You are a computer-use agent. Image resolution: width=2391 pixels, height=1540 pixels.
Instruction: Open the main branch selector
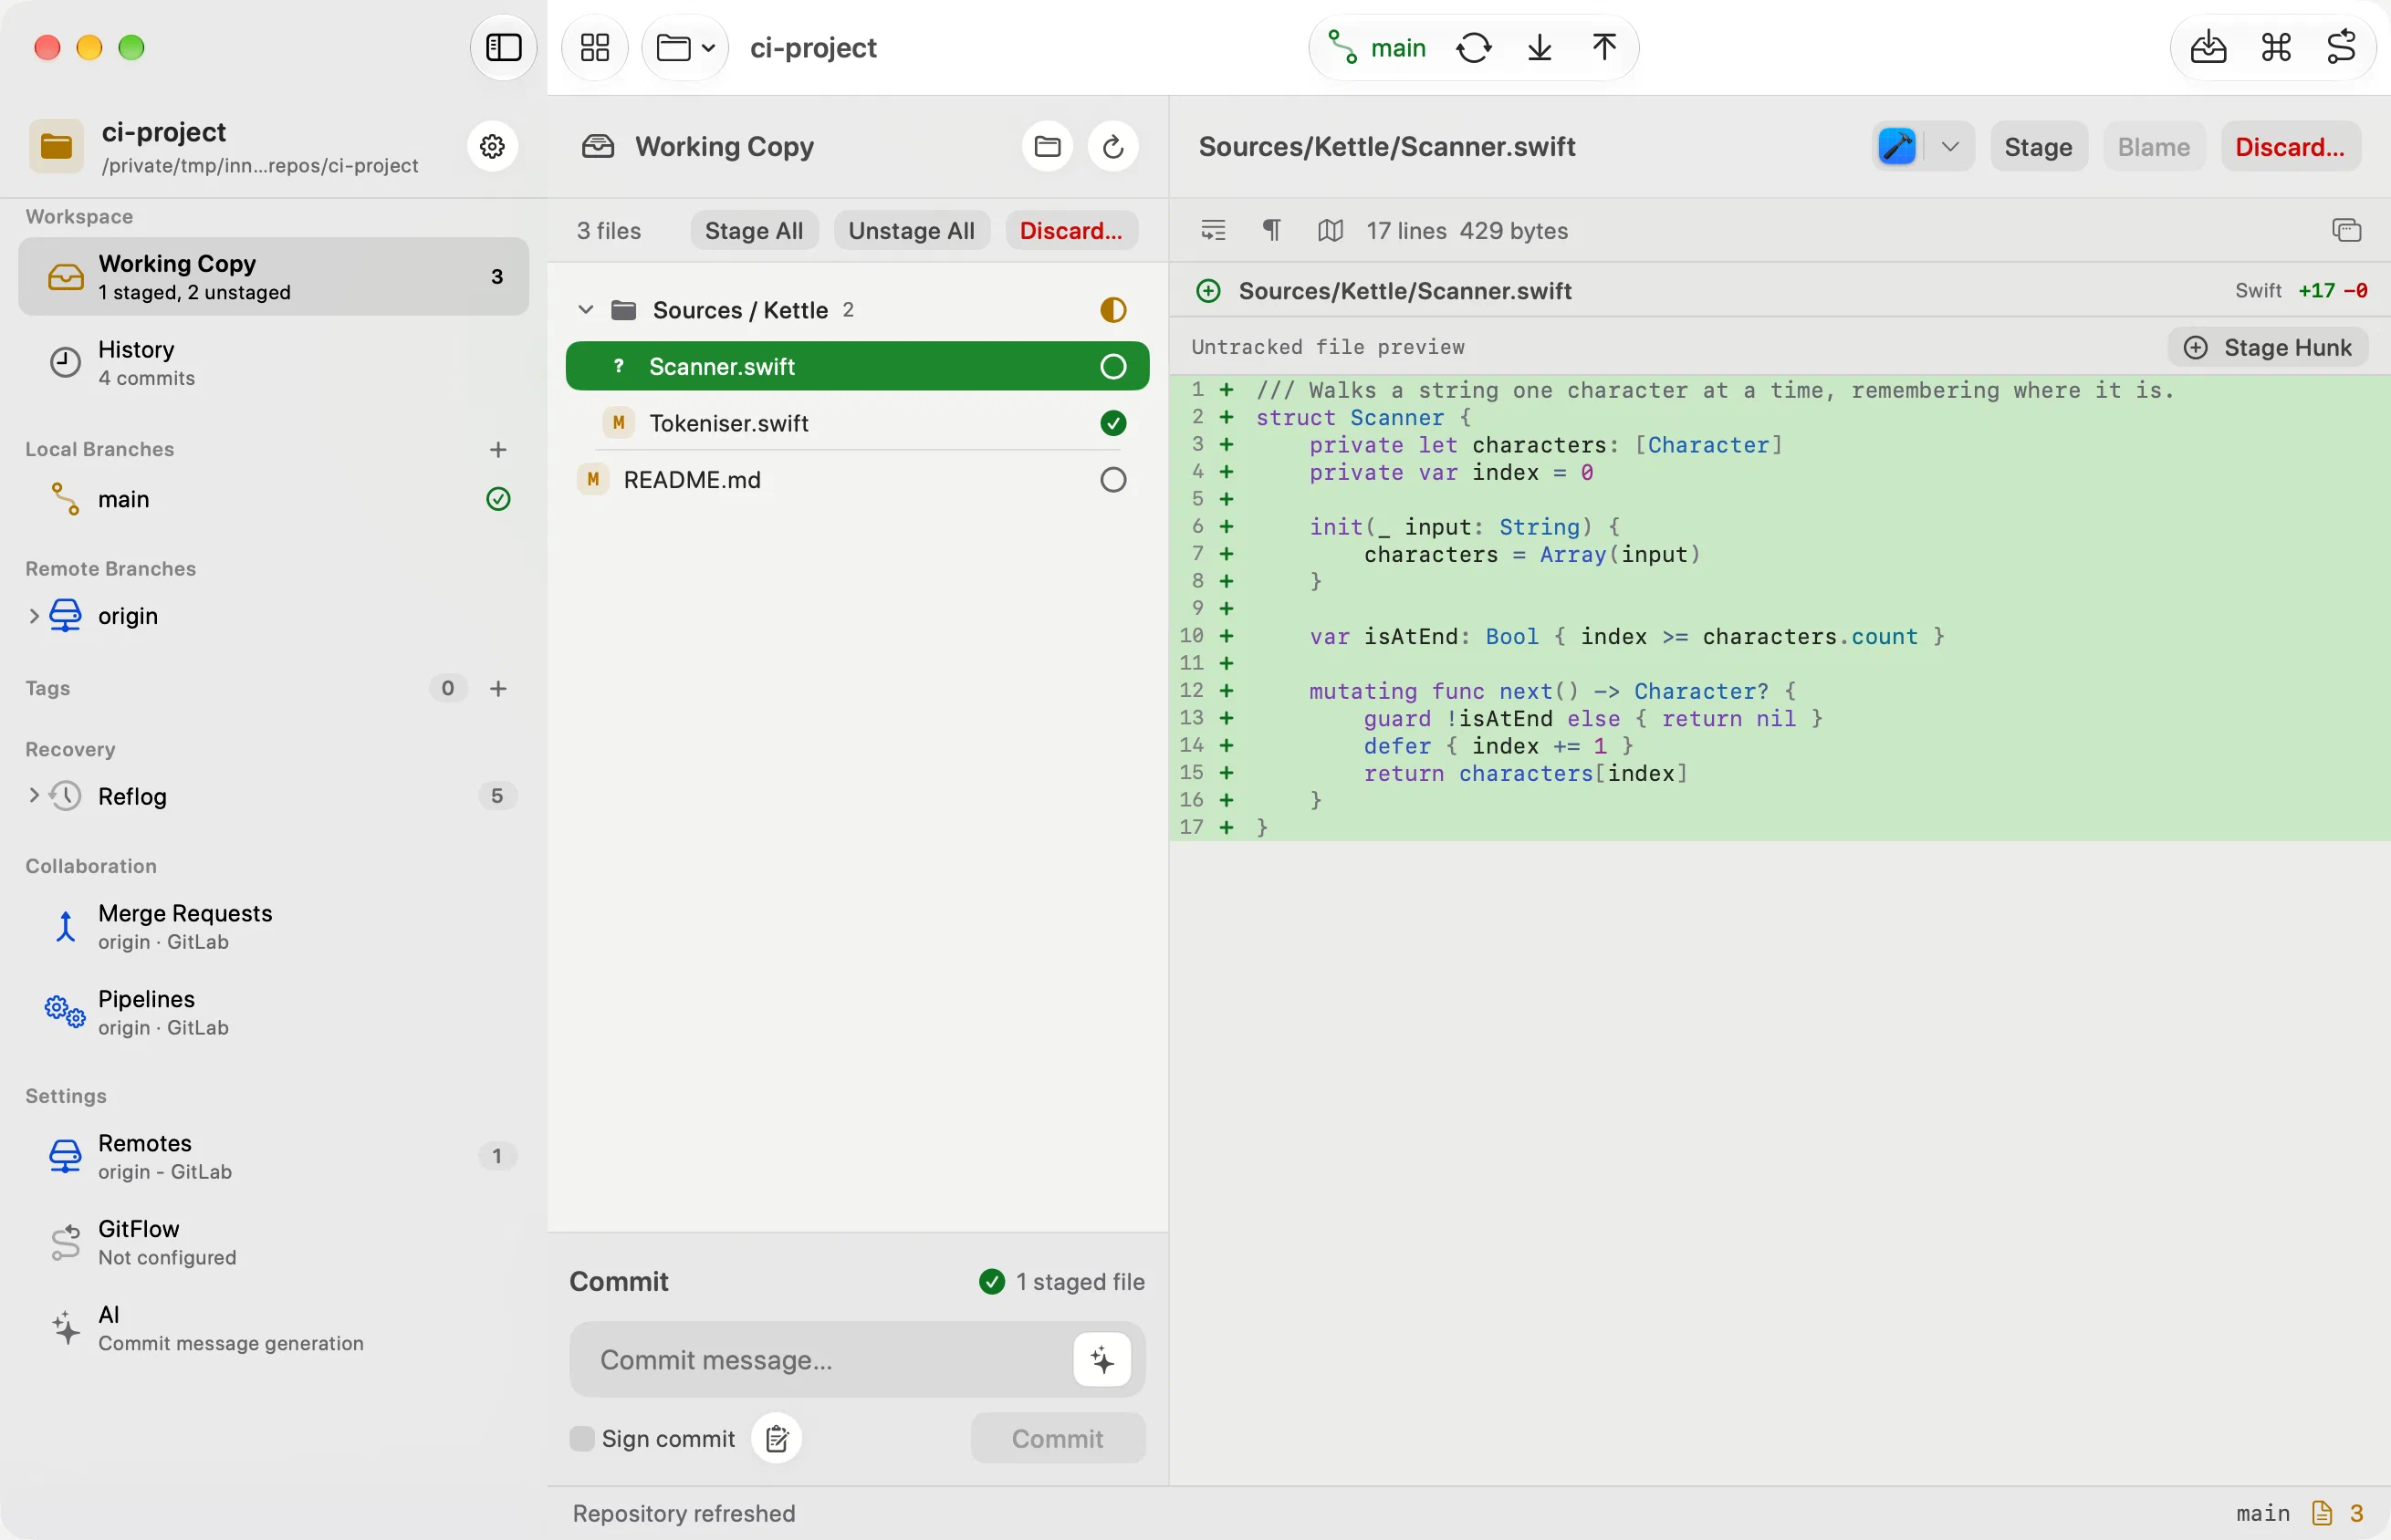click(1377, 47)
